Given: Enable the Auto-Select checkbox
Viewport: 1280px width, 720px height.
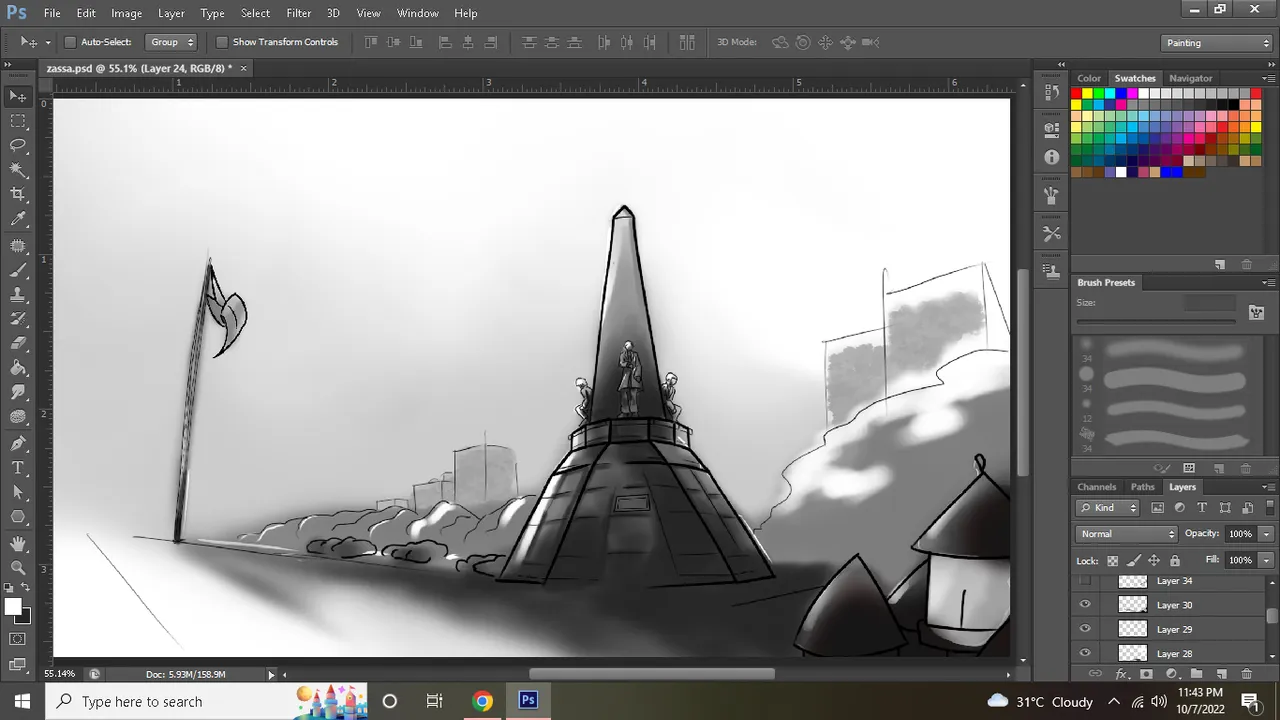Looking at the screenshot, I should pyautogui.click(x=71, y=42).
